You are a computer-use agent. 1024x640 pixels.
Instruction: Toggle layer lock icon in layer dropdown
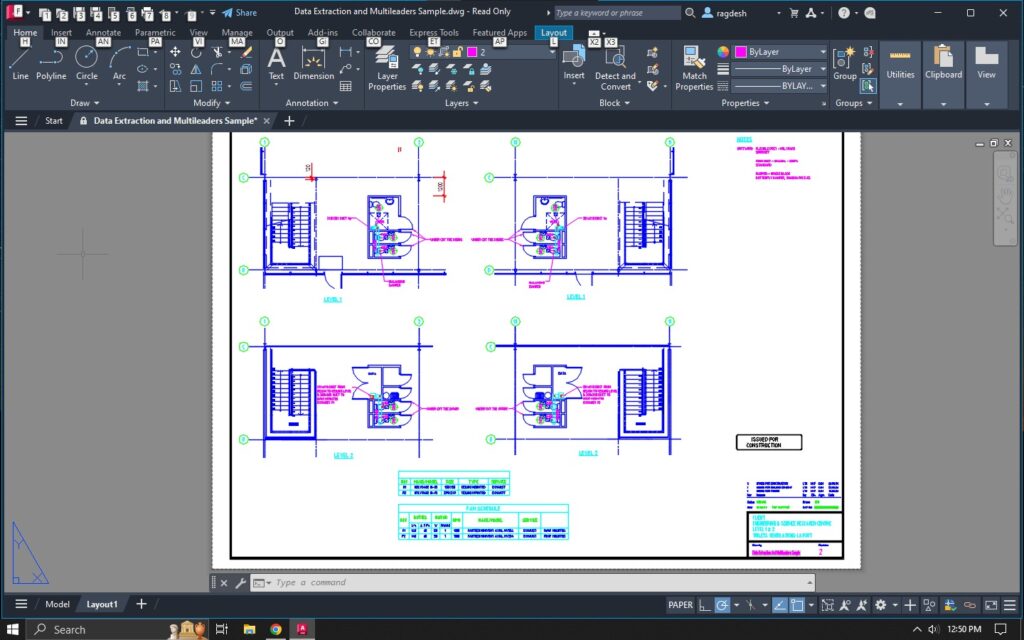(457, 52)
